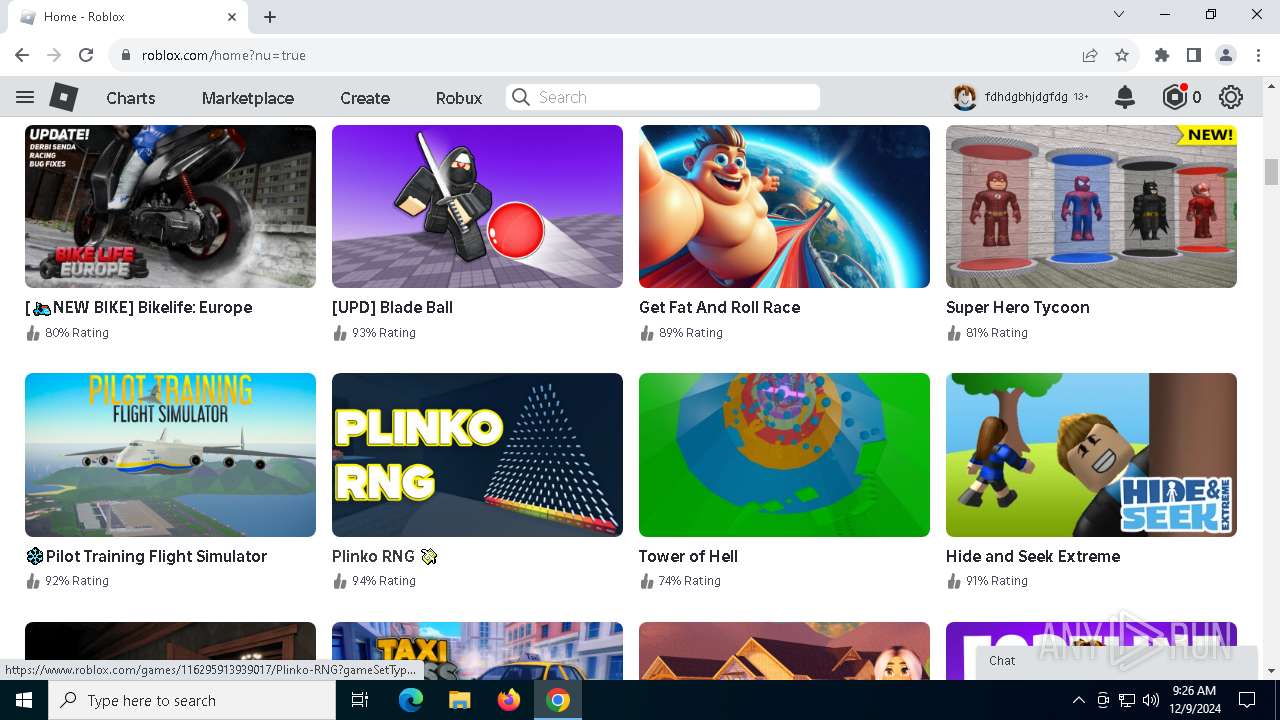Viewport: 1280px width, 720px height.
Task: Open Bikelife: Europe game thumbnail
Action: click(170, 206)
